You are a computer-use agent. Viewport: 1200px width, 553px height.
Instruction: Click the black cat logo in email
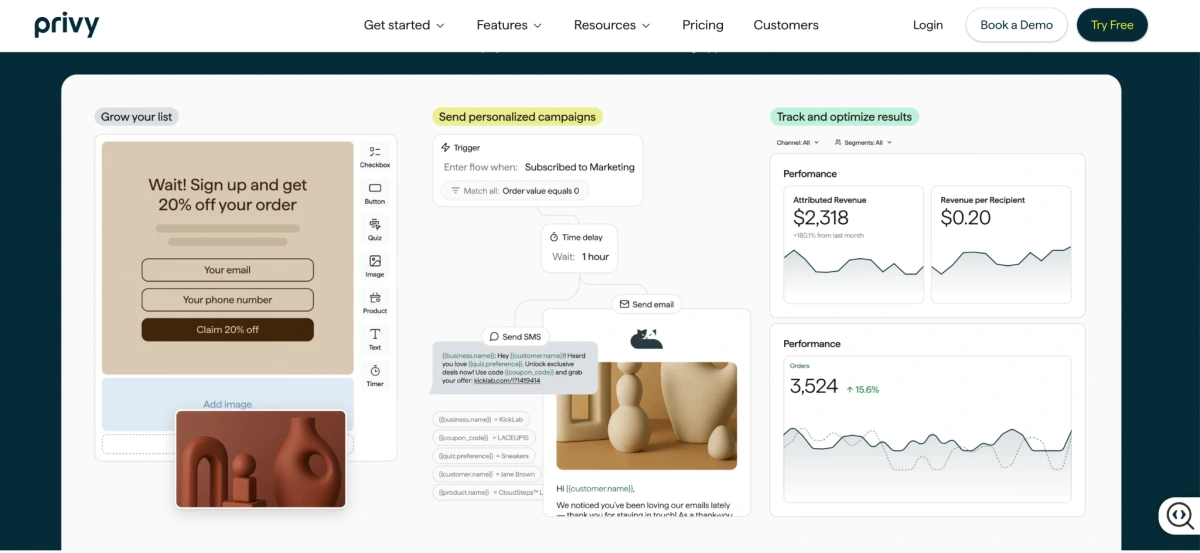[x=646, y=339]
